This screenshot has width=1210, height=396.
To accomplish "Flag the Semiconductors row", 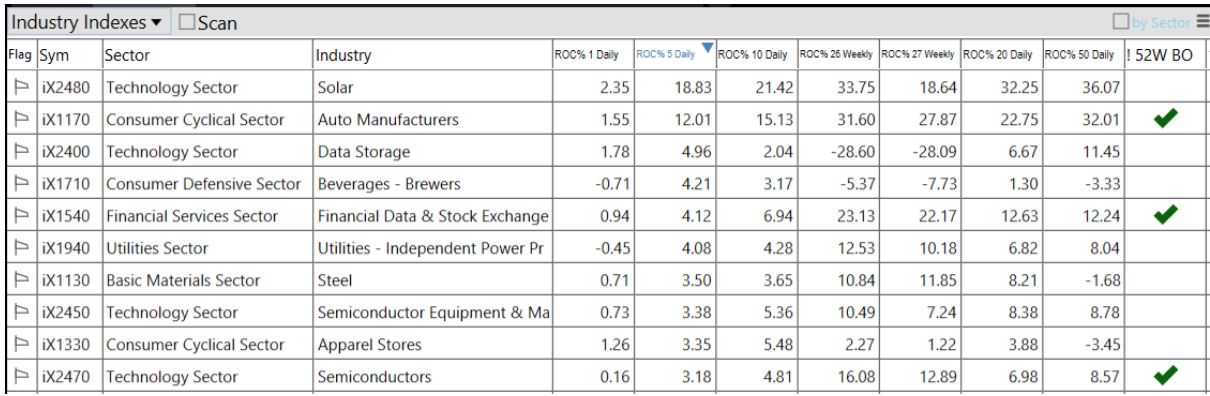I will point(20,377).
